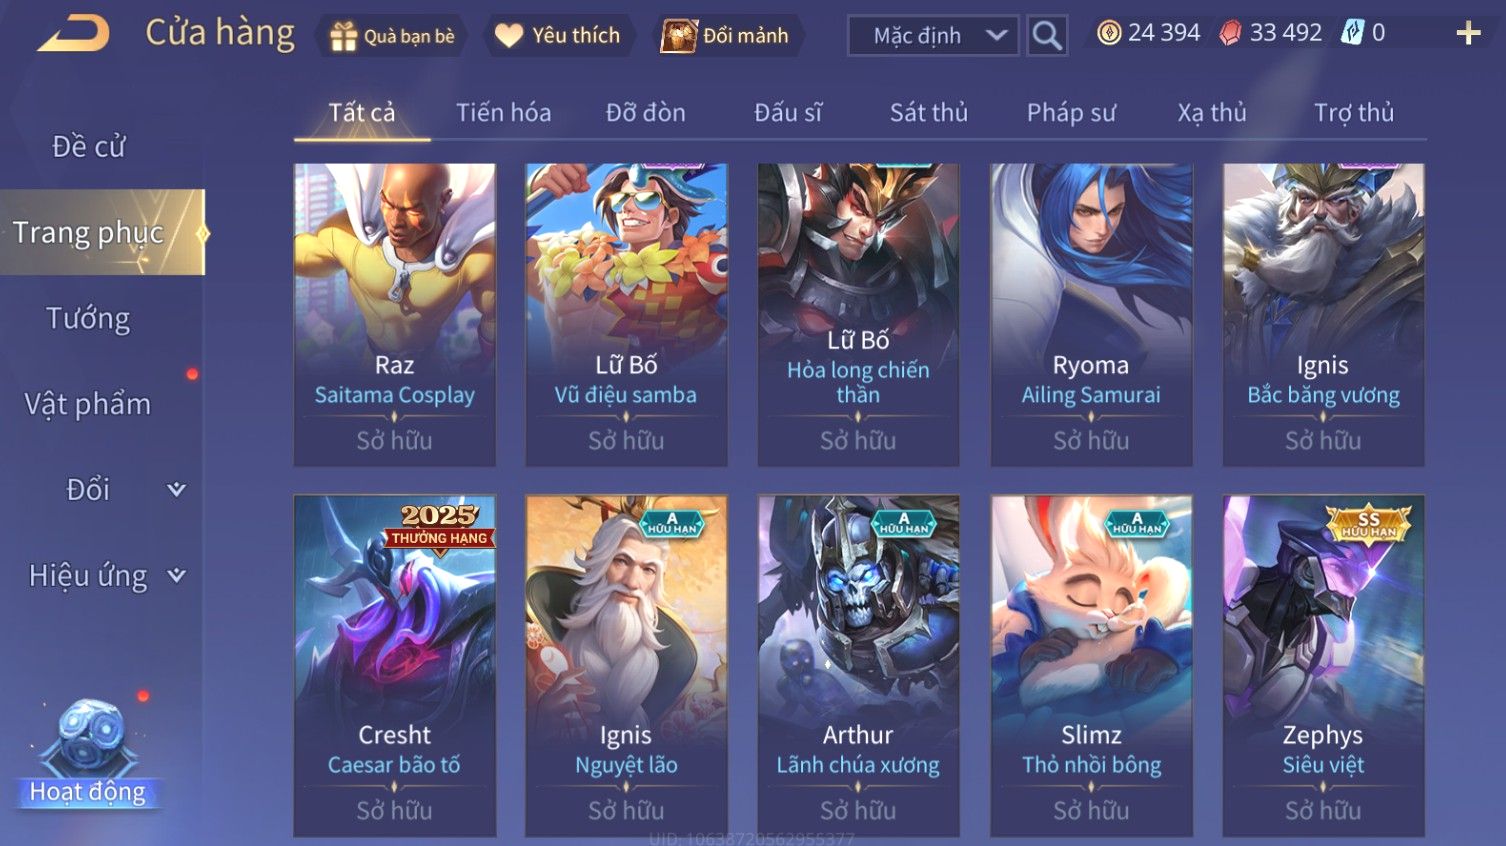
Task: Expand the Hiệu ứng sidebar section
Action: (102, 575)
